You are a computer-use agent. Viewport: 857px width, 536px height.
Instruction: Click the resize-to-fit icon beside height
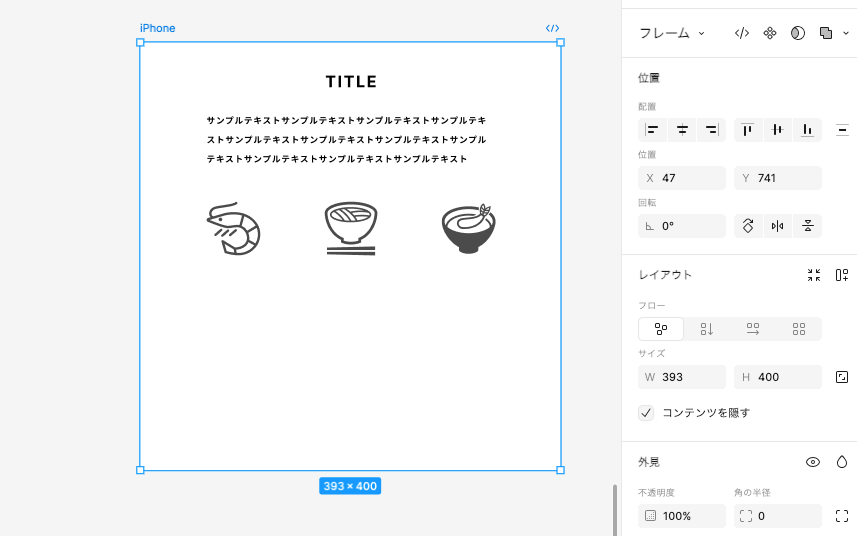tap(842, 377)
